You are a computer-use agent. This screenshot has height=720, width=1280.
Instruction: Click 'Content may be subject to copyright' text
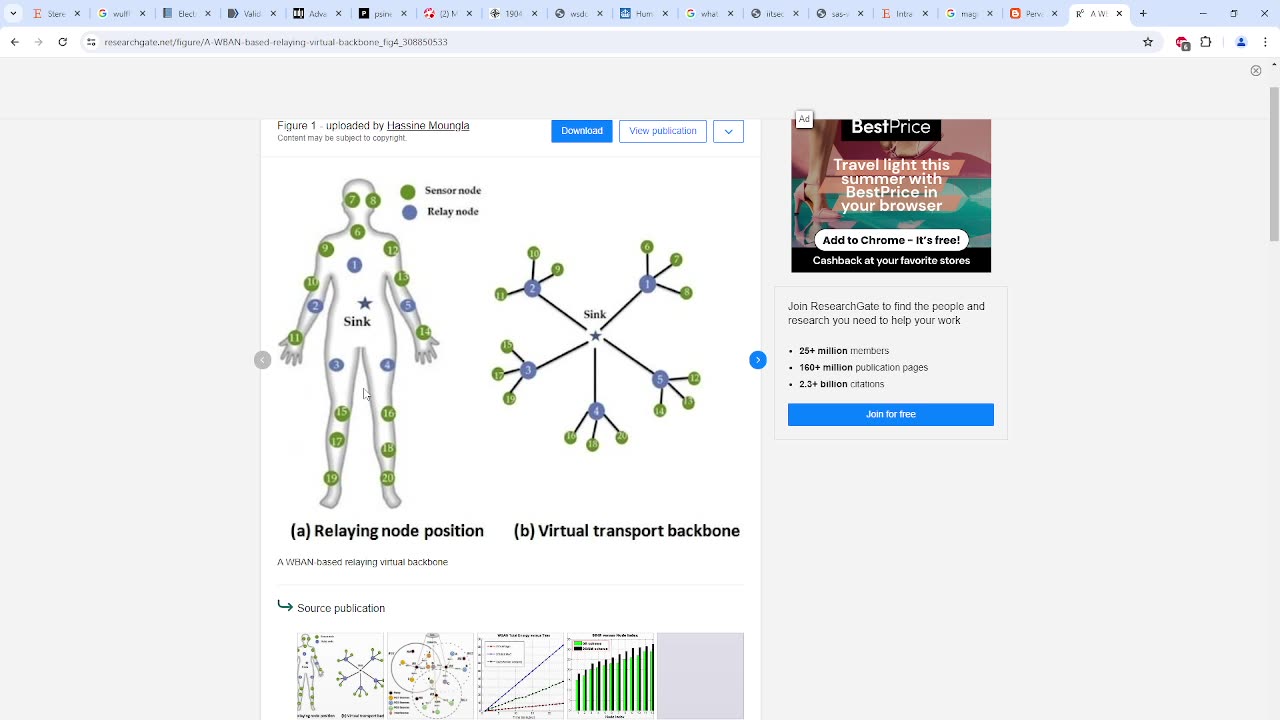(x=342, y=138)
